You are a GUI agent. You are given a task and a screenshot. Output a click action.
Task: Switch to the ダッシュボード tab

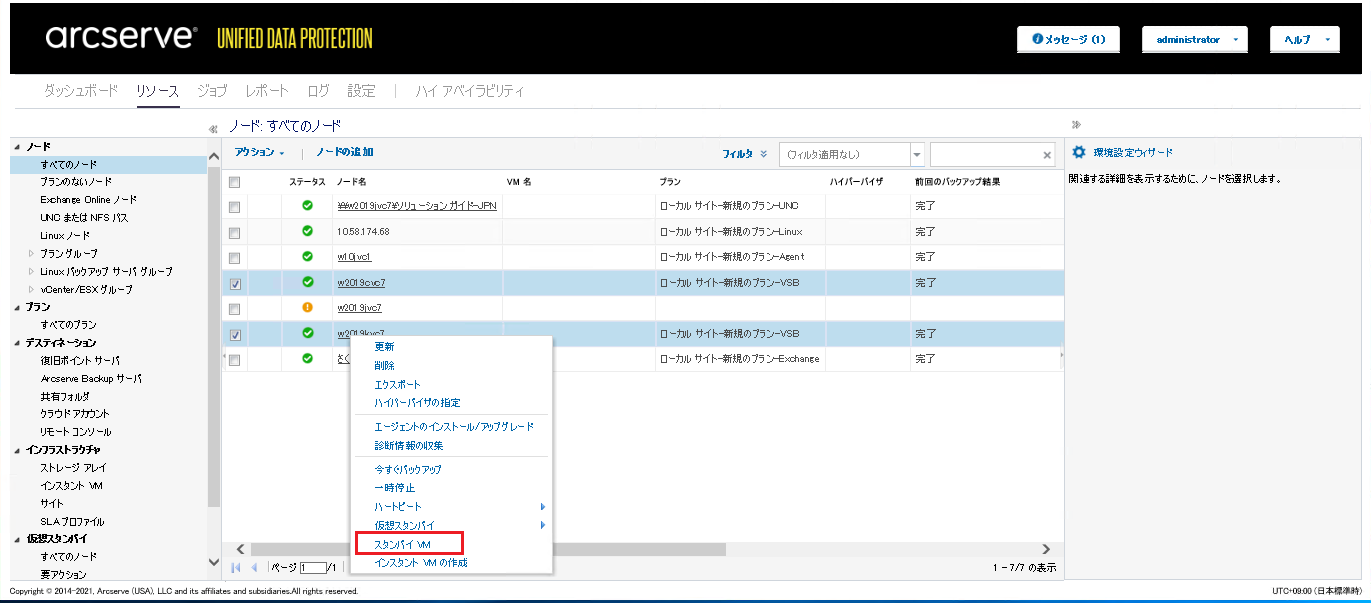(x=81, y=91)
